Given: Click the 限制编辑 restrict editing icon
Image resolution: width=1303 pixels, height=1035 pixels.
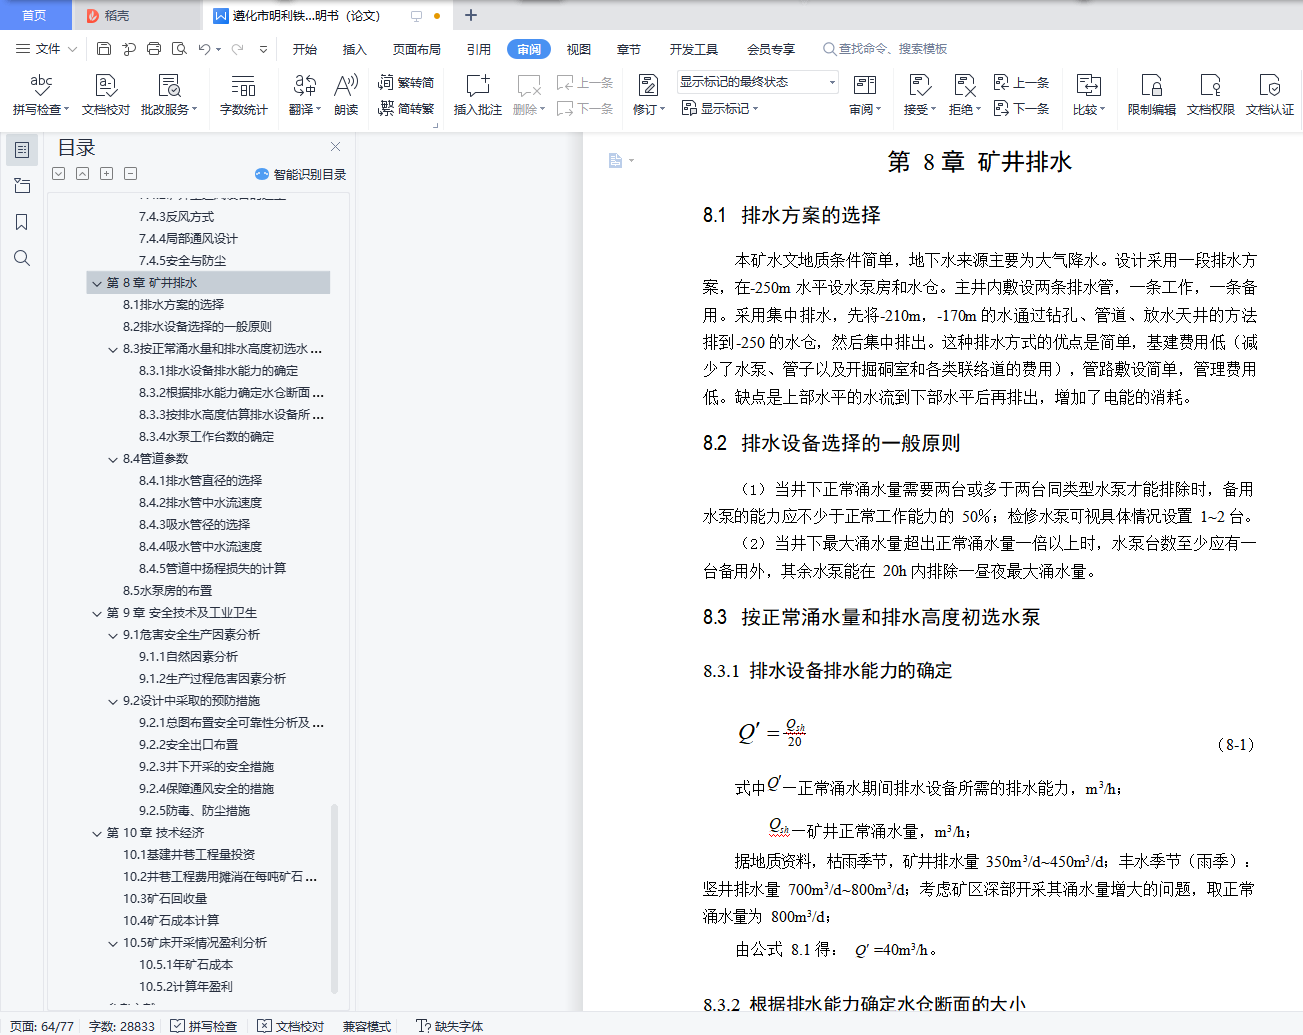Looking at the screenshot, I should [x=1152, y=96].
